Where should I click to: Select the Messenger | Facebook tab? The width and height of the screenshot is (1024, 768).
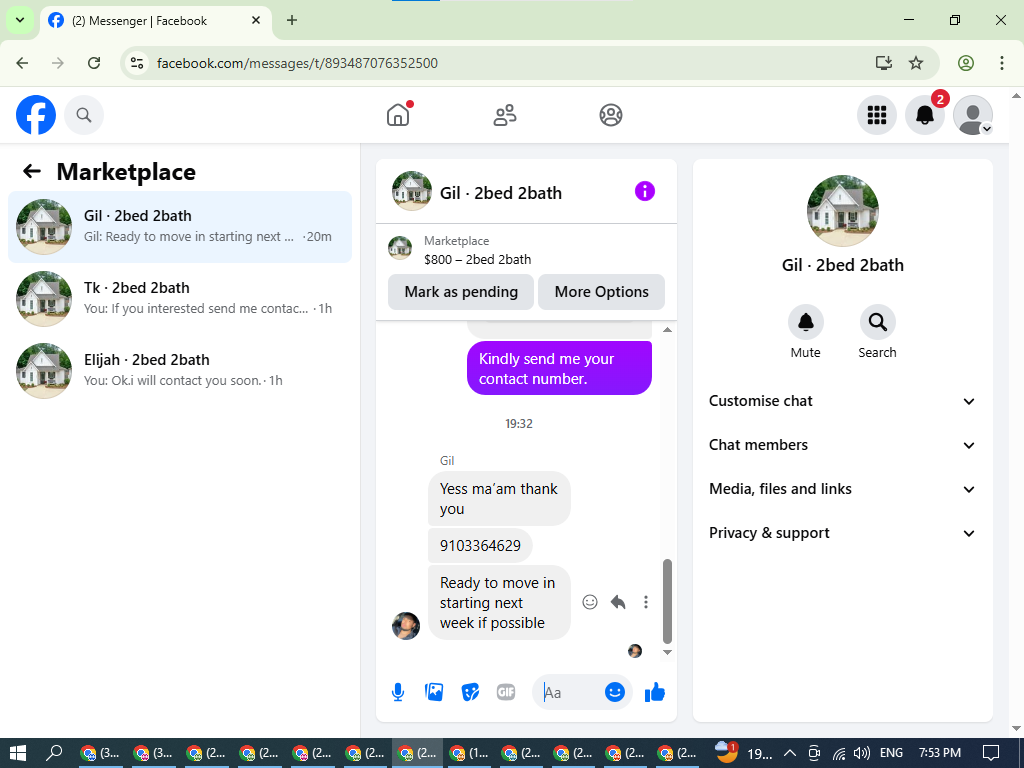coord(155,21)
